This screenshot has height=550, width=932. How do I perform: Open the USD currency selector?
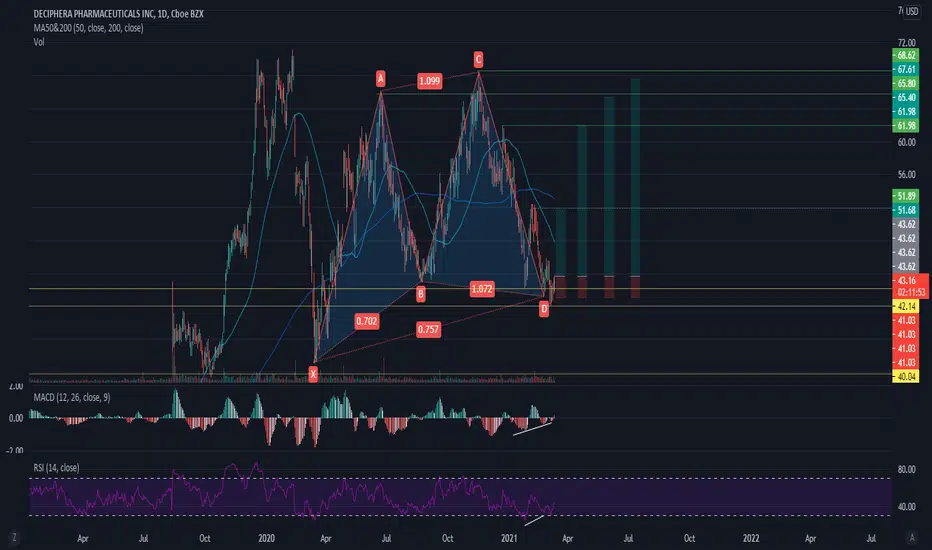tap(911, 12)
